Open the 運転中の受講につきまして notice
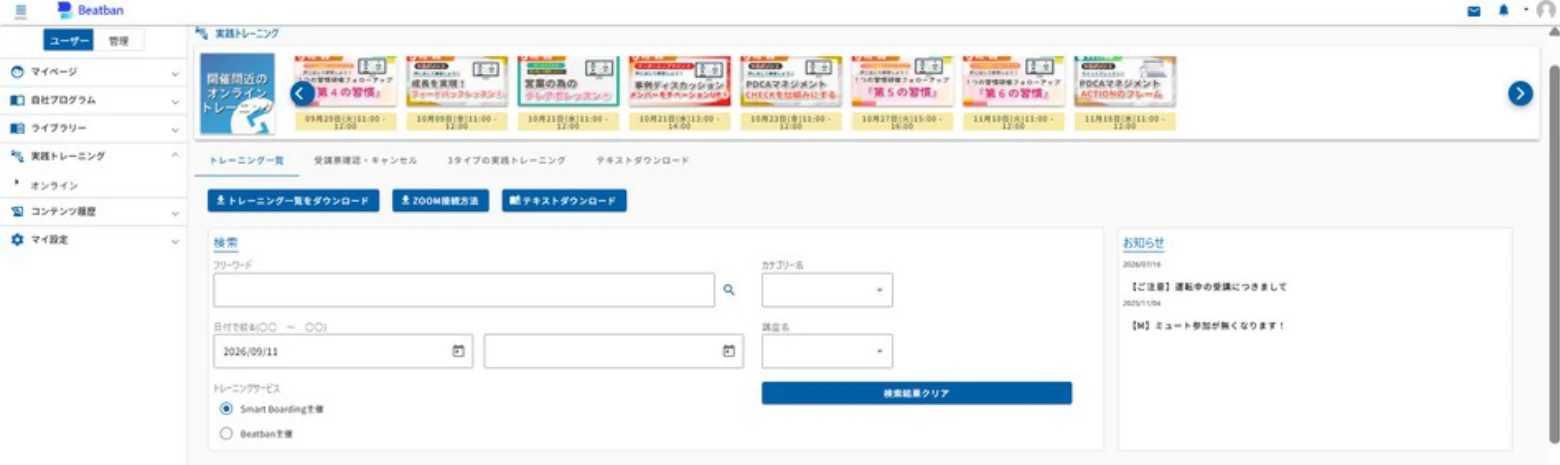Viewport: 1560px width, 465px height. pos(1209,287)
